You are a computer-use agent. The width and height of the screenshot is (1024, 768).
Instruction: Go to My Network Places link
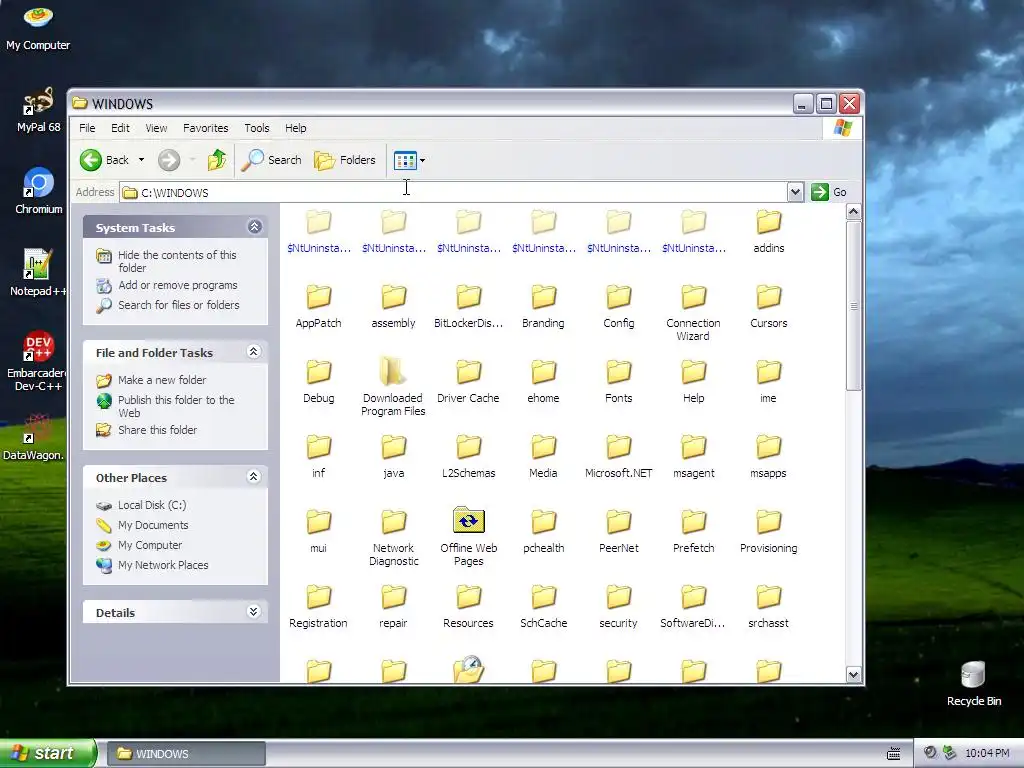tap(163, 565)
